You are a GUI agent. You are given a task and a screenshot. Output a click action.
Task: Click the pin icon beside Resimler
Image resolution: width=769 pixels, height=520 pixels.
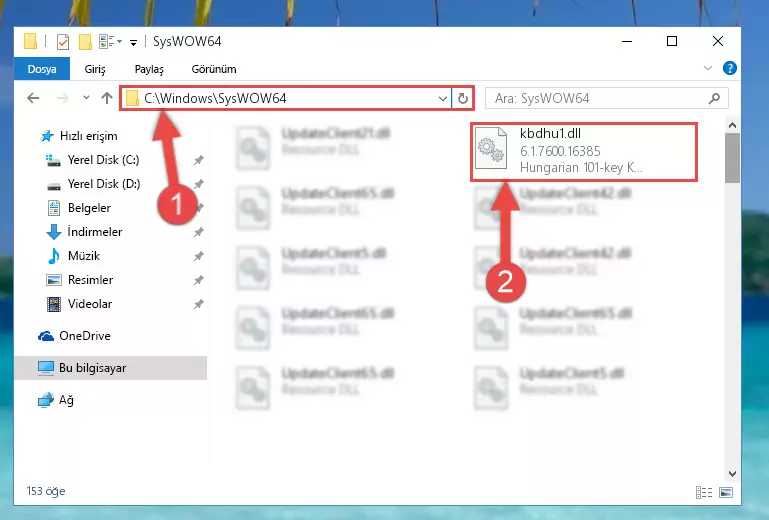(x=198, y=280)
